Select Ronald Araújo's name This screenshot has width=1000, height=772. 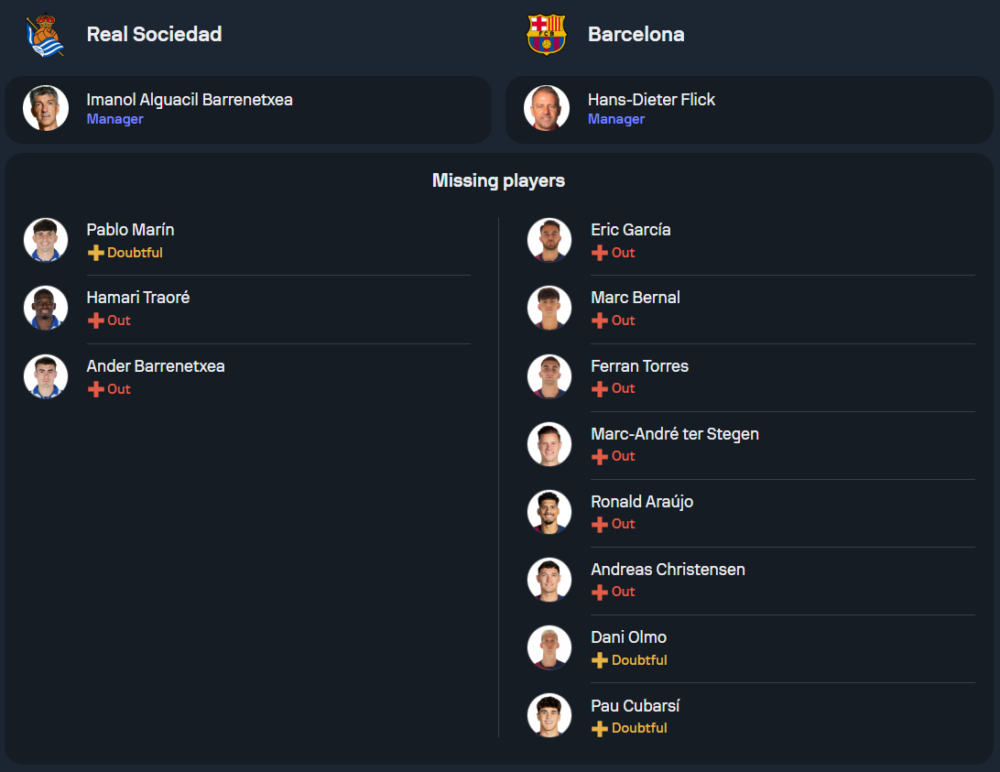click(x=641, y=502)
